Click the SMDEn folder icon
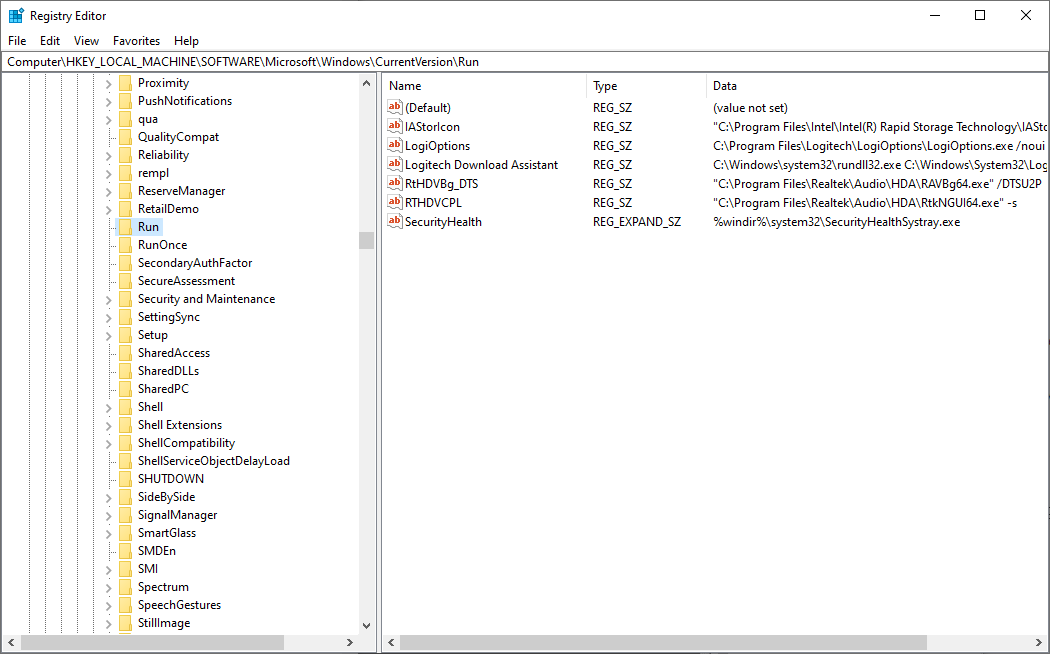Screen dimensions: 1050x654 125,551
